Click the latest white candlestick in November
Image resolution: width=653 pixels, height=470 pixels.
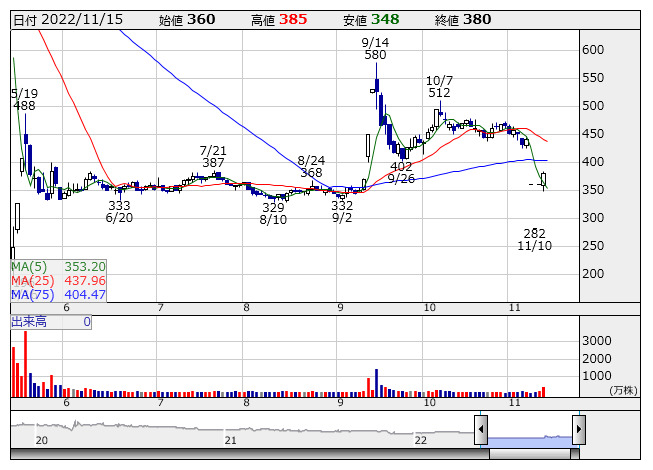(x=543, y=180)
